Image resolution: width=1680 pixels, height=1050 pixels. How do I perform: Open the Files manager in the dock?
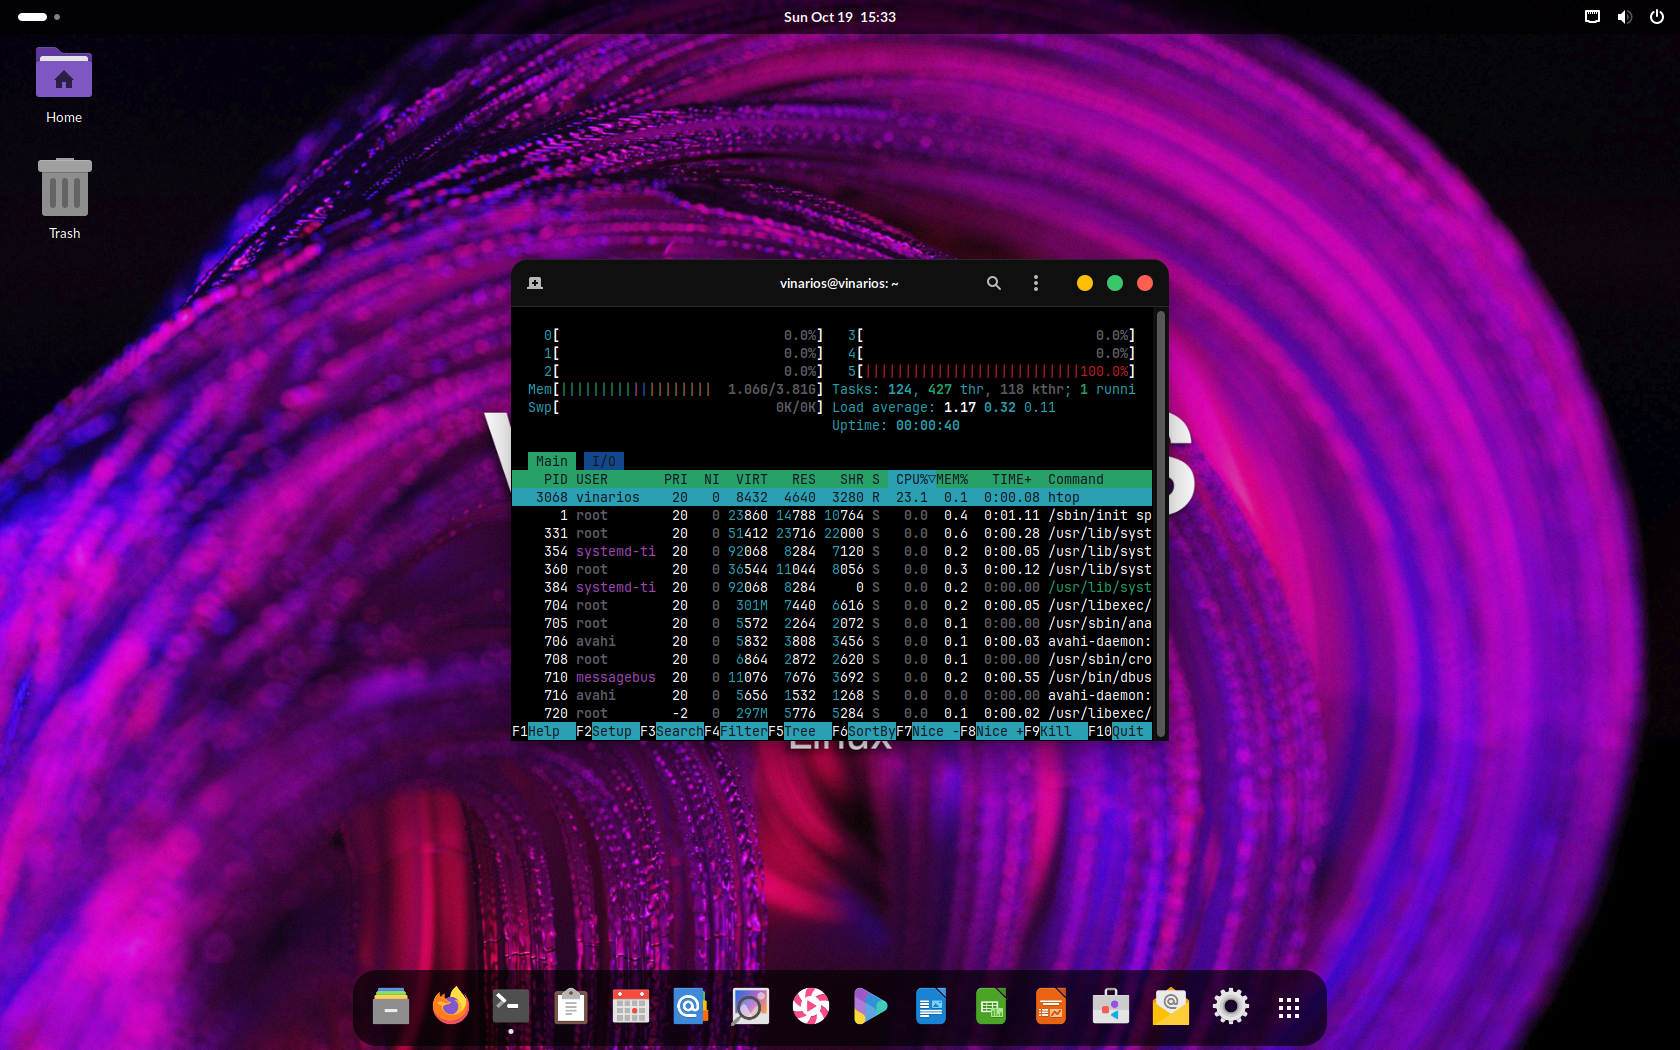pyautogui.click(x=391, y=1006)
